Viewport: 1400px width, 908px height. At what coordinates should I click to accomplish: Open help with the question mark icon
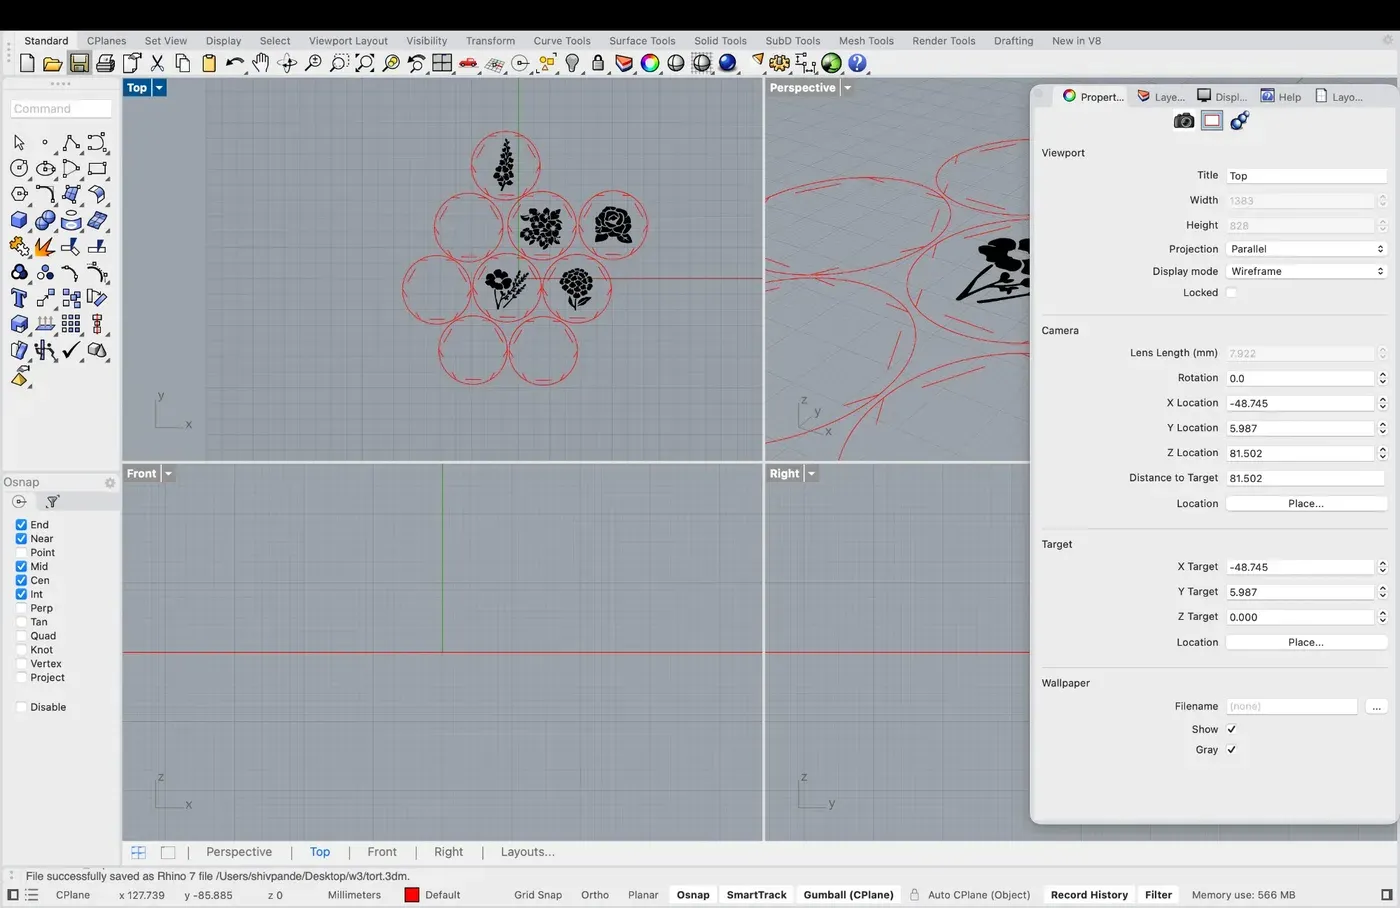[x=858, y=63]
